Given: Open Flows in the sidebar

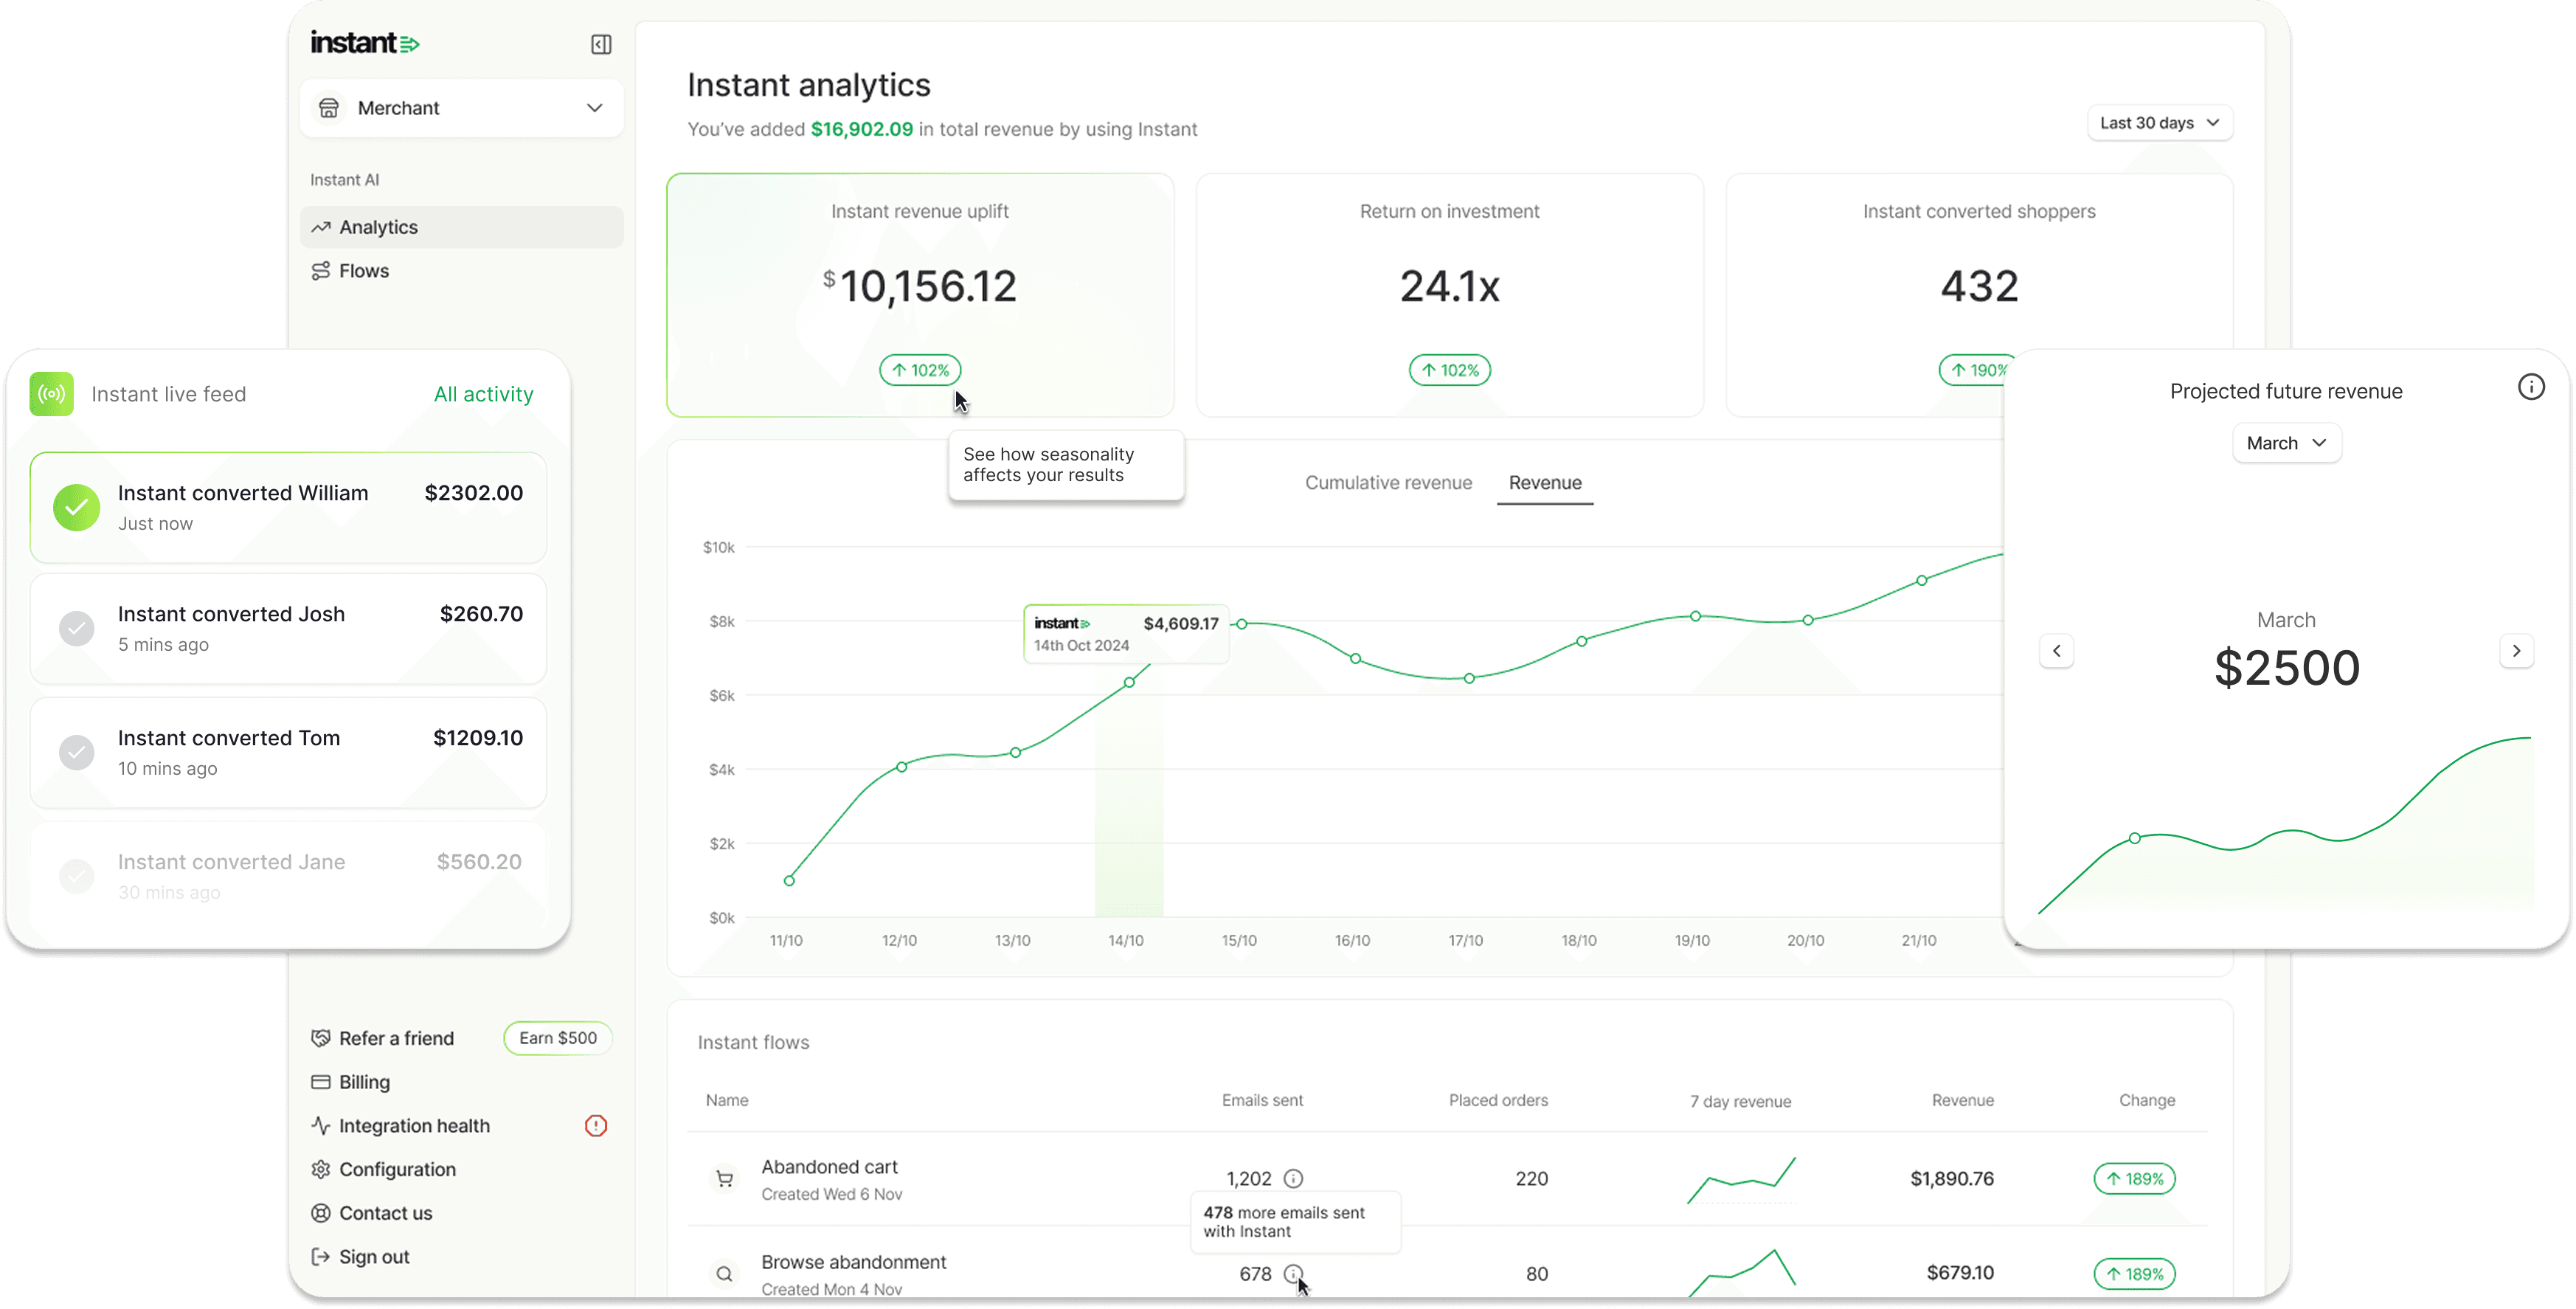Looking at the screenshot, I should pos(364,271).
